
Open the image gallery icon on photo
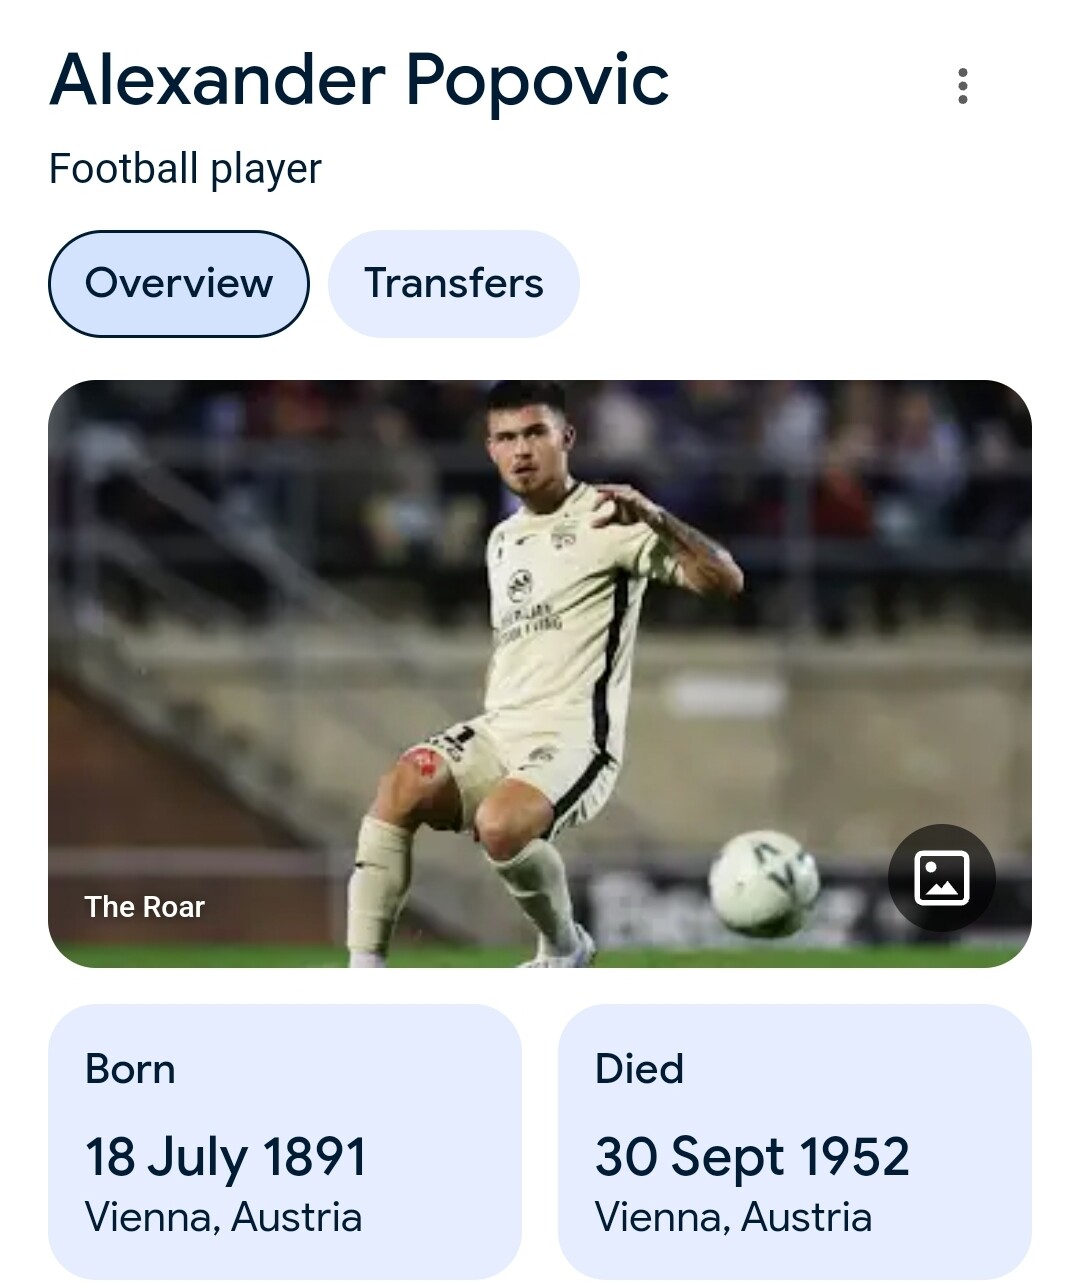tap(942, 878)
